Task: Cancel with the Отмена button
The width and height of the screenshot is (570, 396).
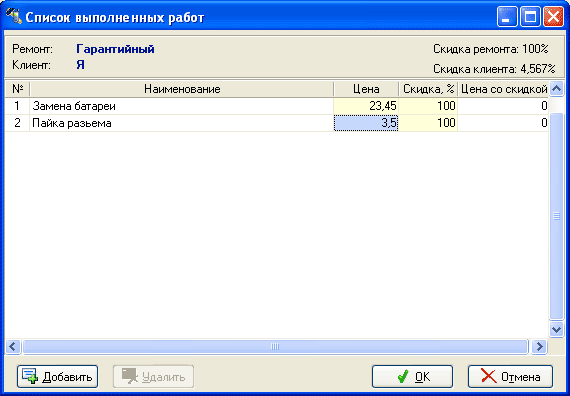Action: (x=510, y=376)
